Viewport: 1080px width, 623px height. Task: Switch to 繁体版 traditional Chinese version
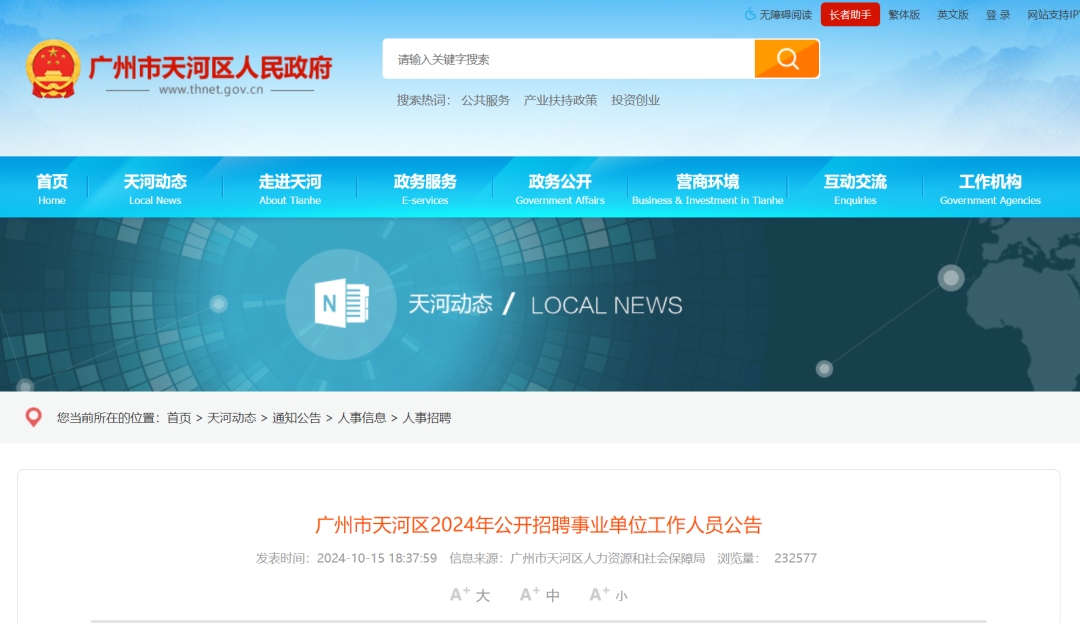tap(904, 15)
